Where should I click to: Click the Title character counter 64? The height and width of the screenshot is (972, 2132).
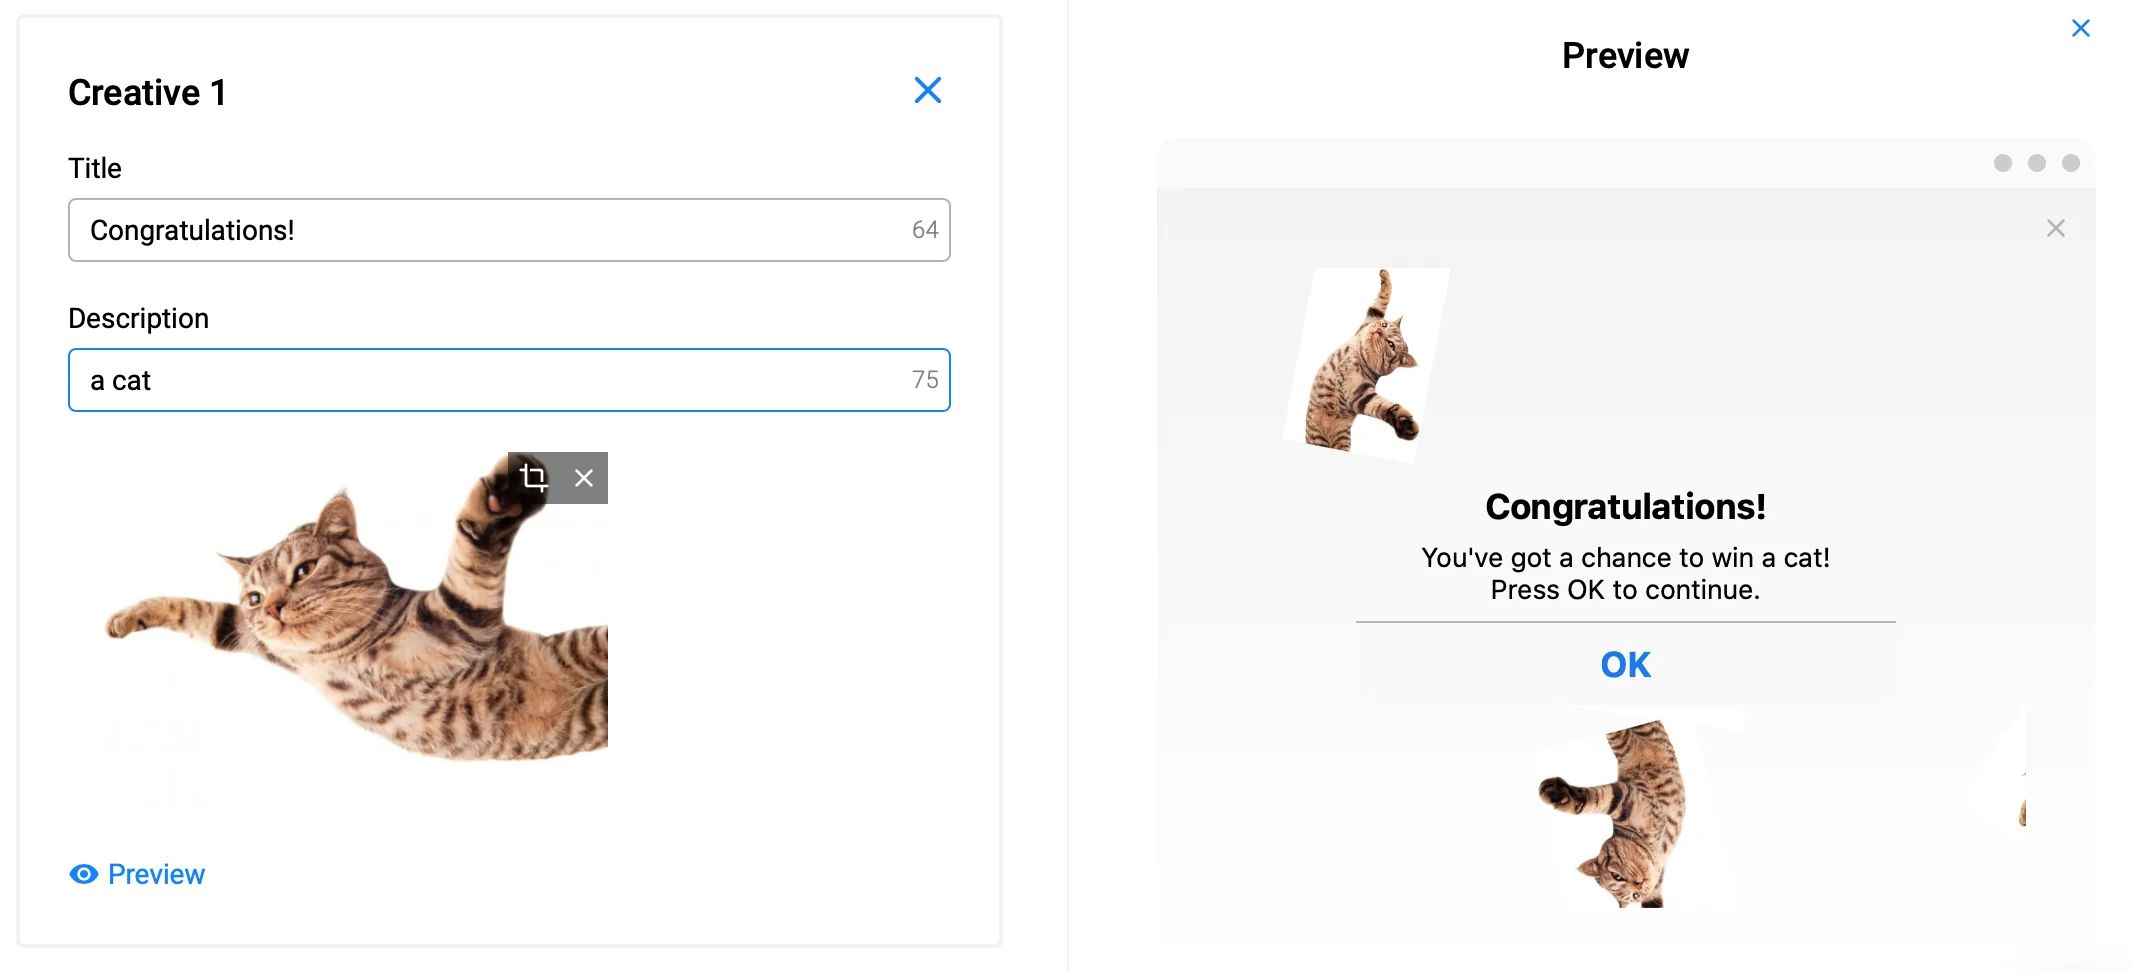(925, 230)
